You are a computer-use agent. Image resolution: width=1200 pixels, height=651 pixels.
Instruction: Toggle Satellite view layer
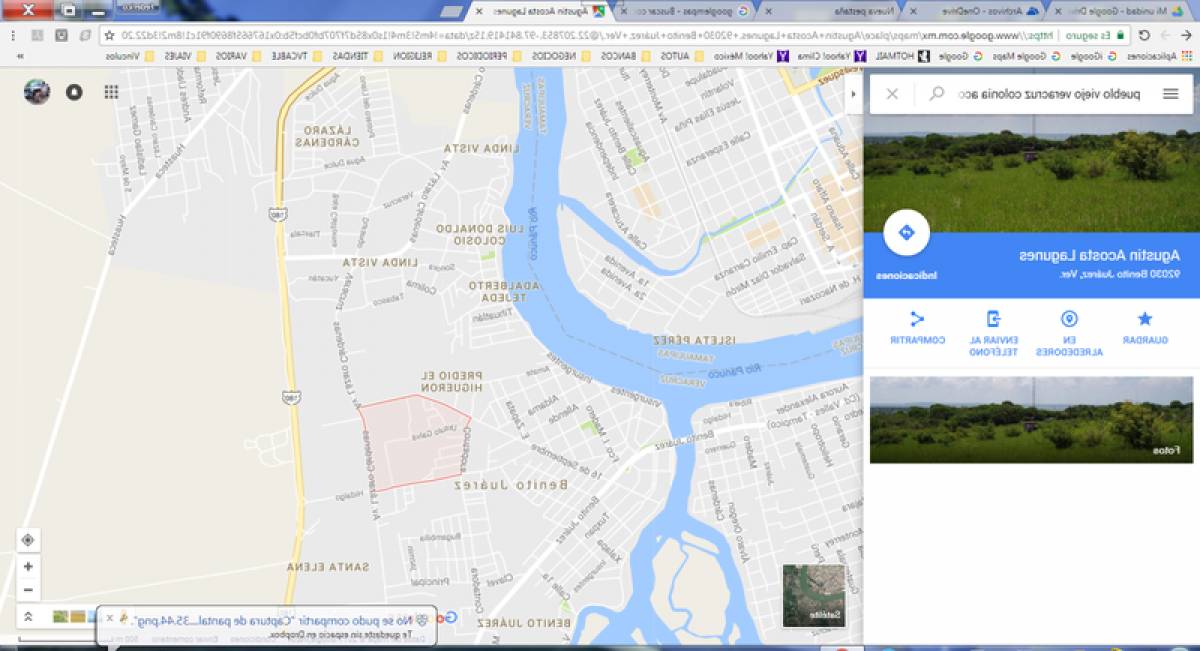(x=811, y=595)
